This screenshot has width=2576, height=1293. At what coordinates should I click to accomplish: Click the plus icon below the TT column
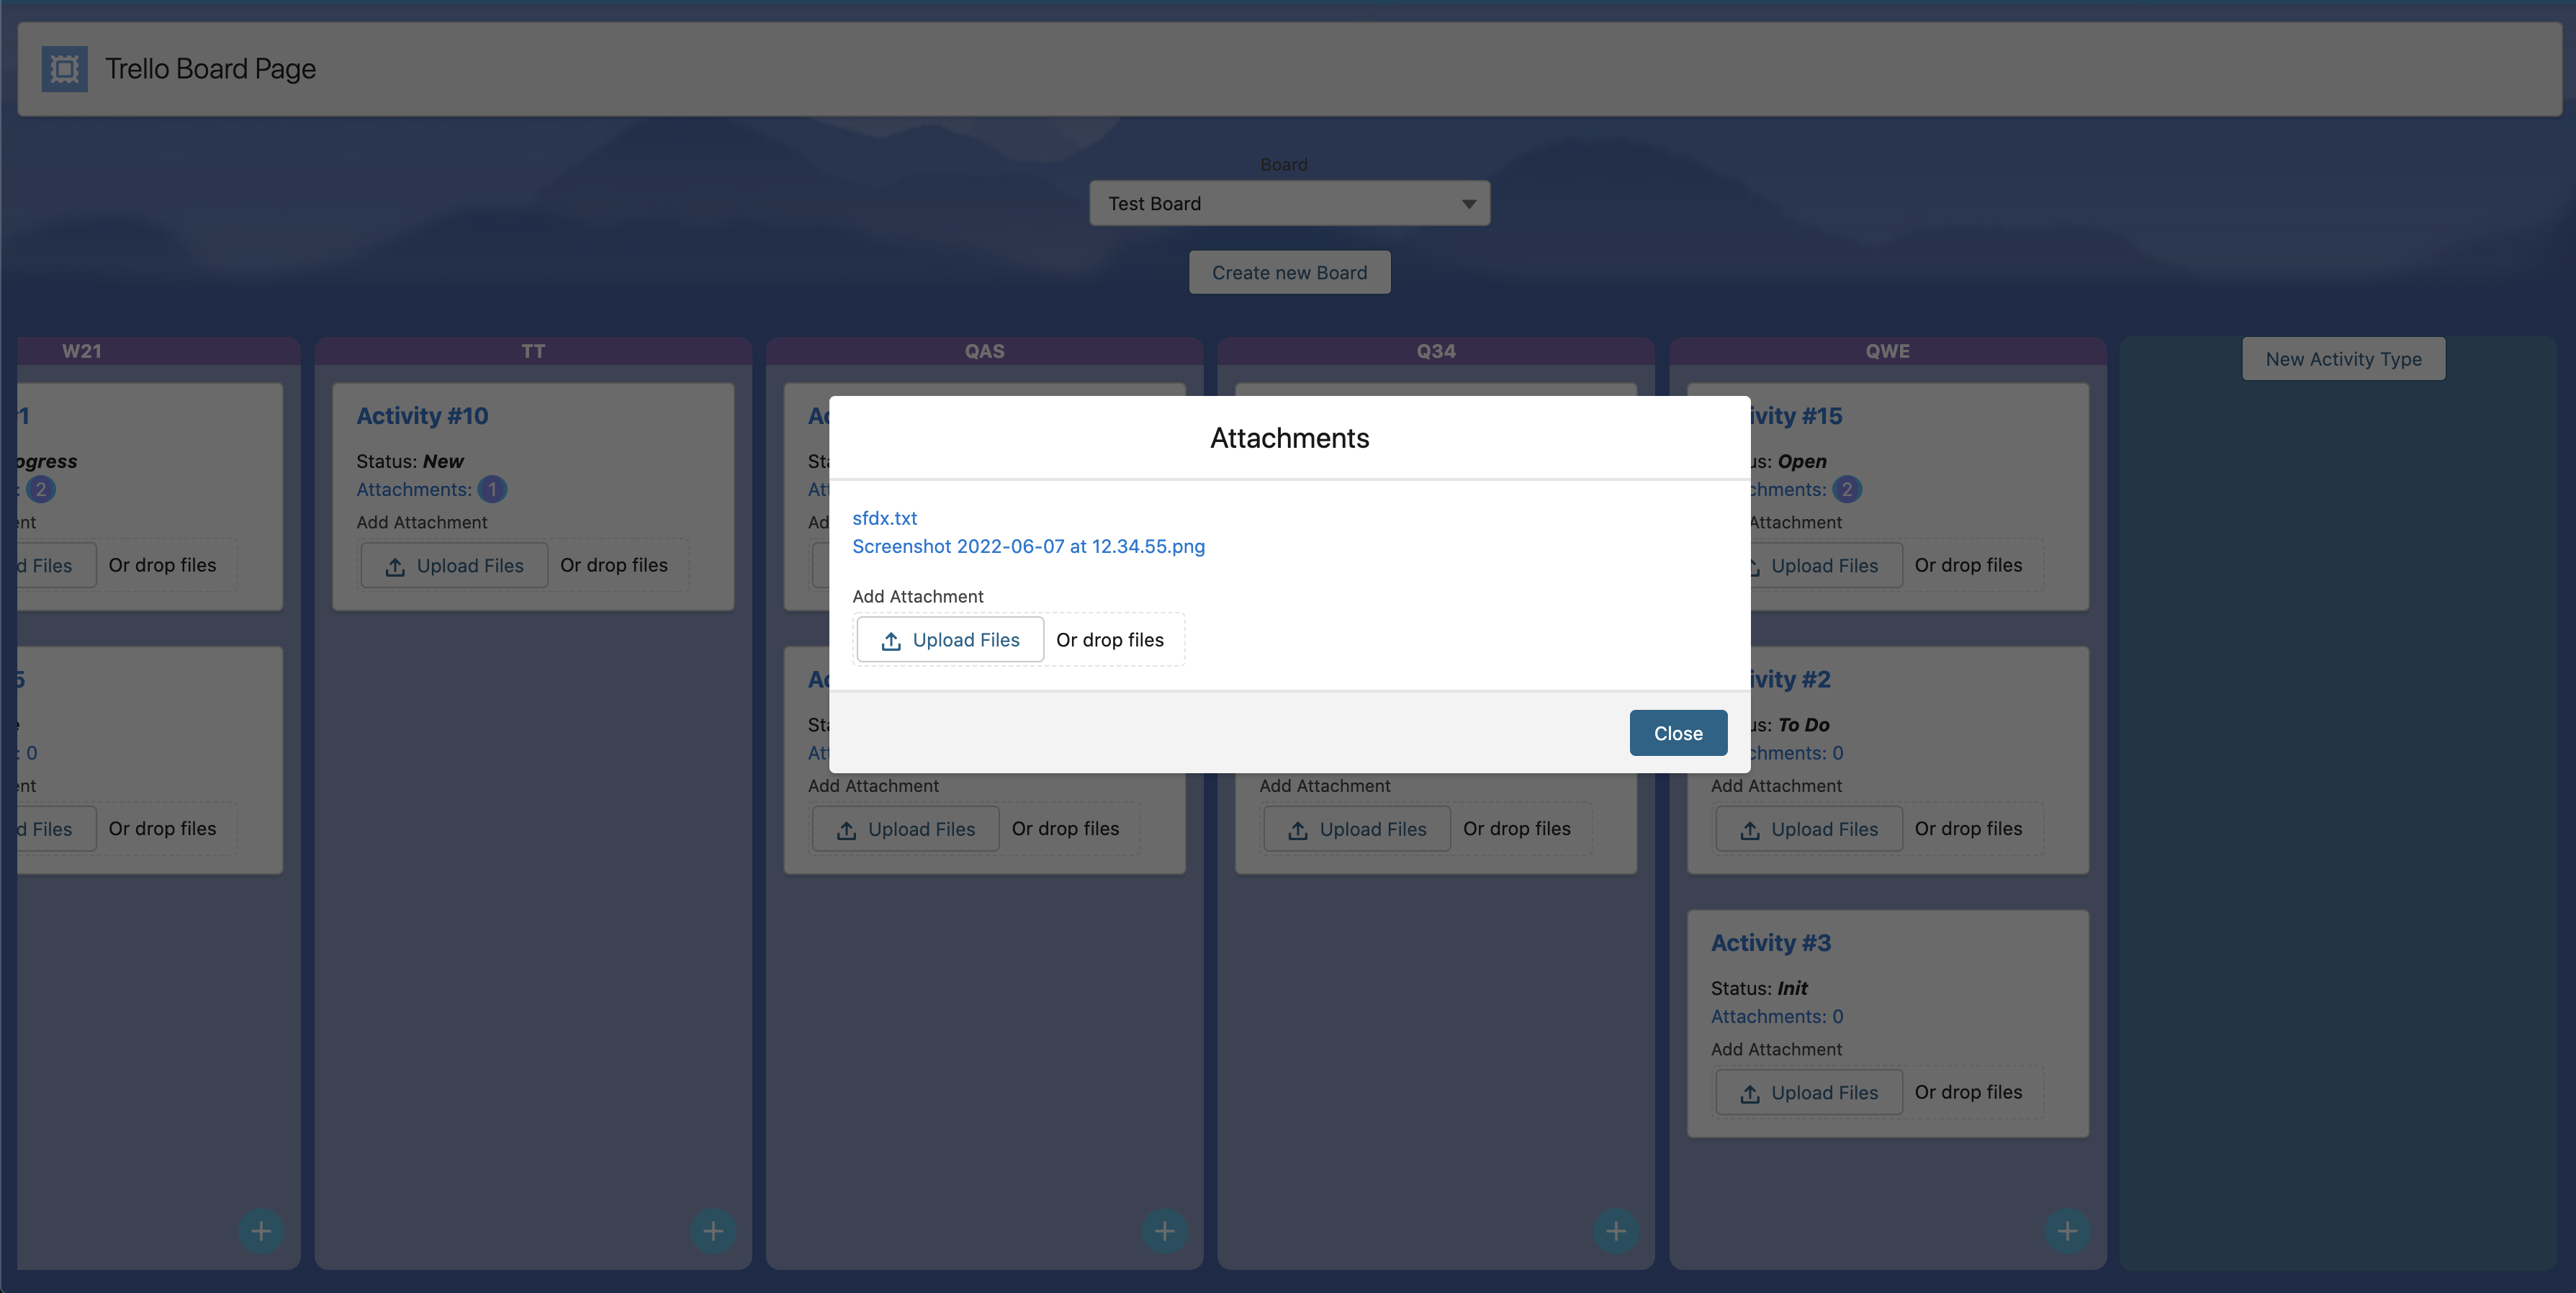coord(713,1231)
